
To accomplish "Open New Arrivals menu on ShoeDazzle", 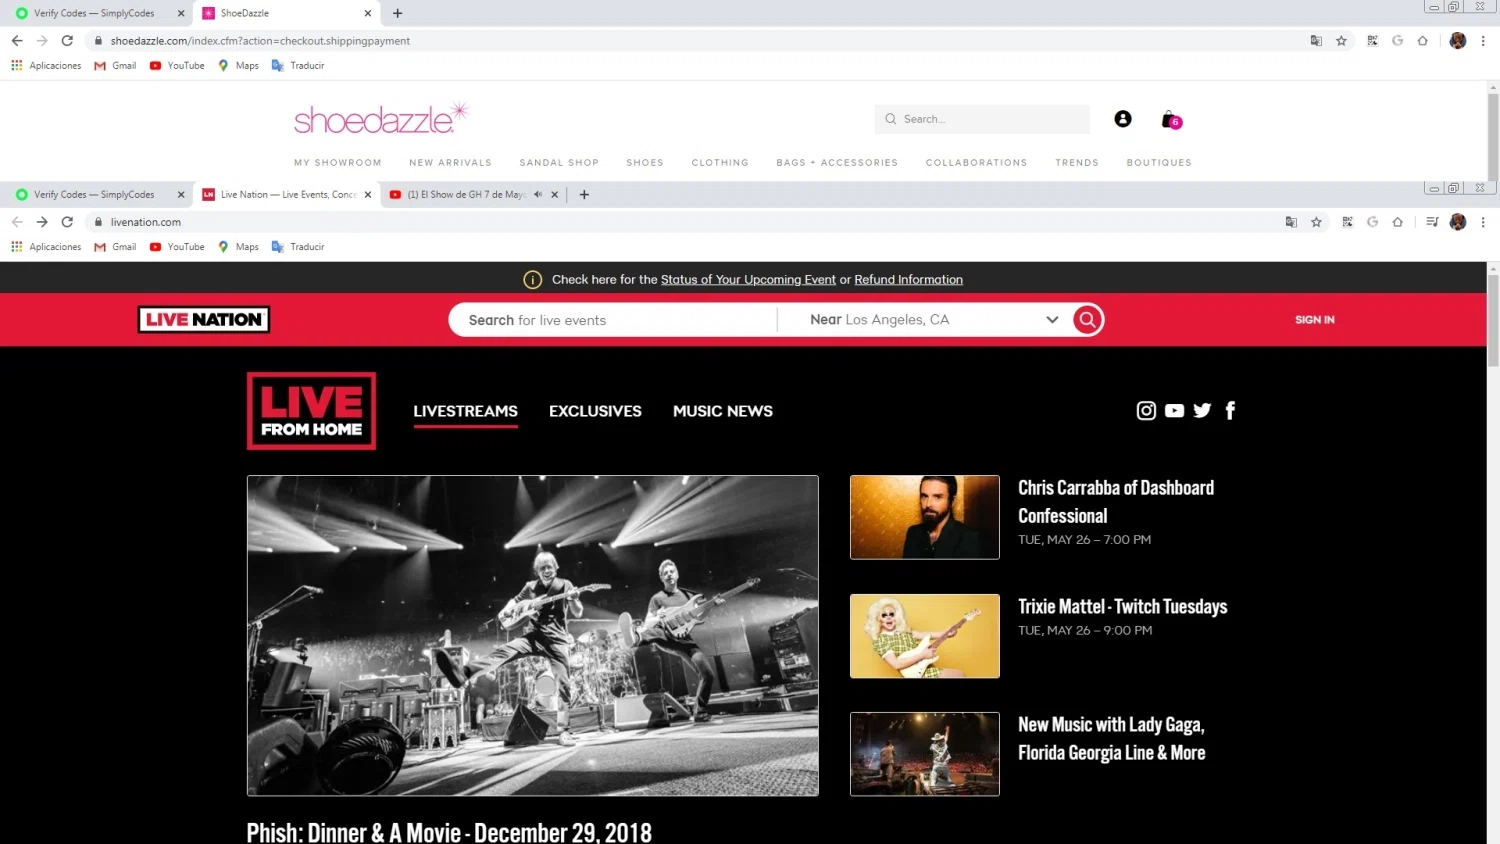I will pyautogui.click(x=450, y=162).
